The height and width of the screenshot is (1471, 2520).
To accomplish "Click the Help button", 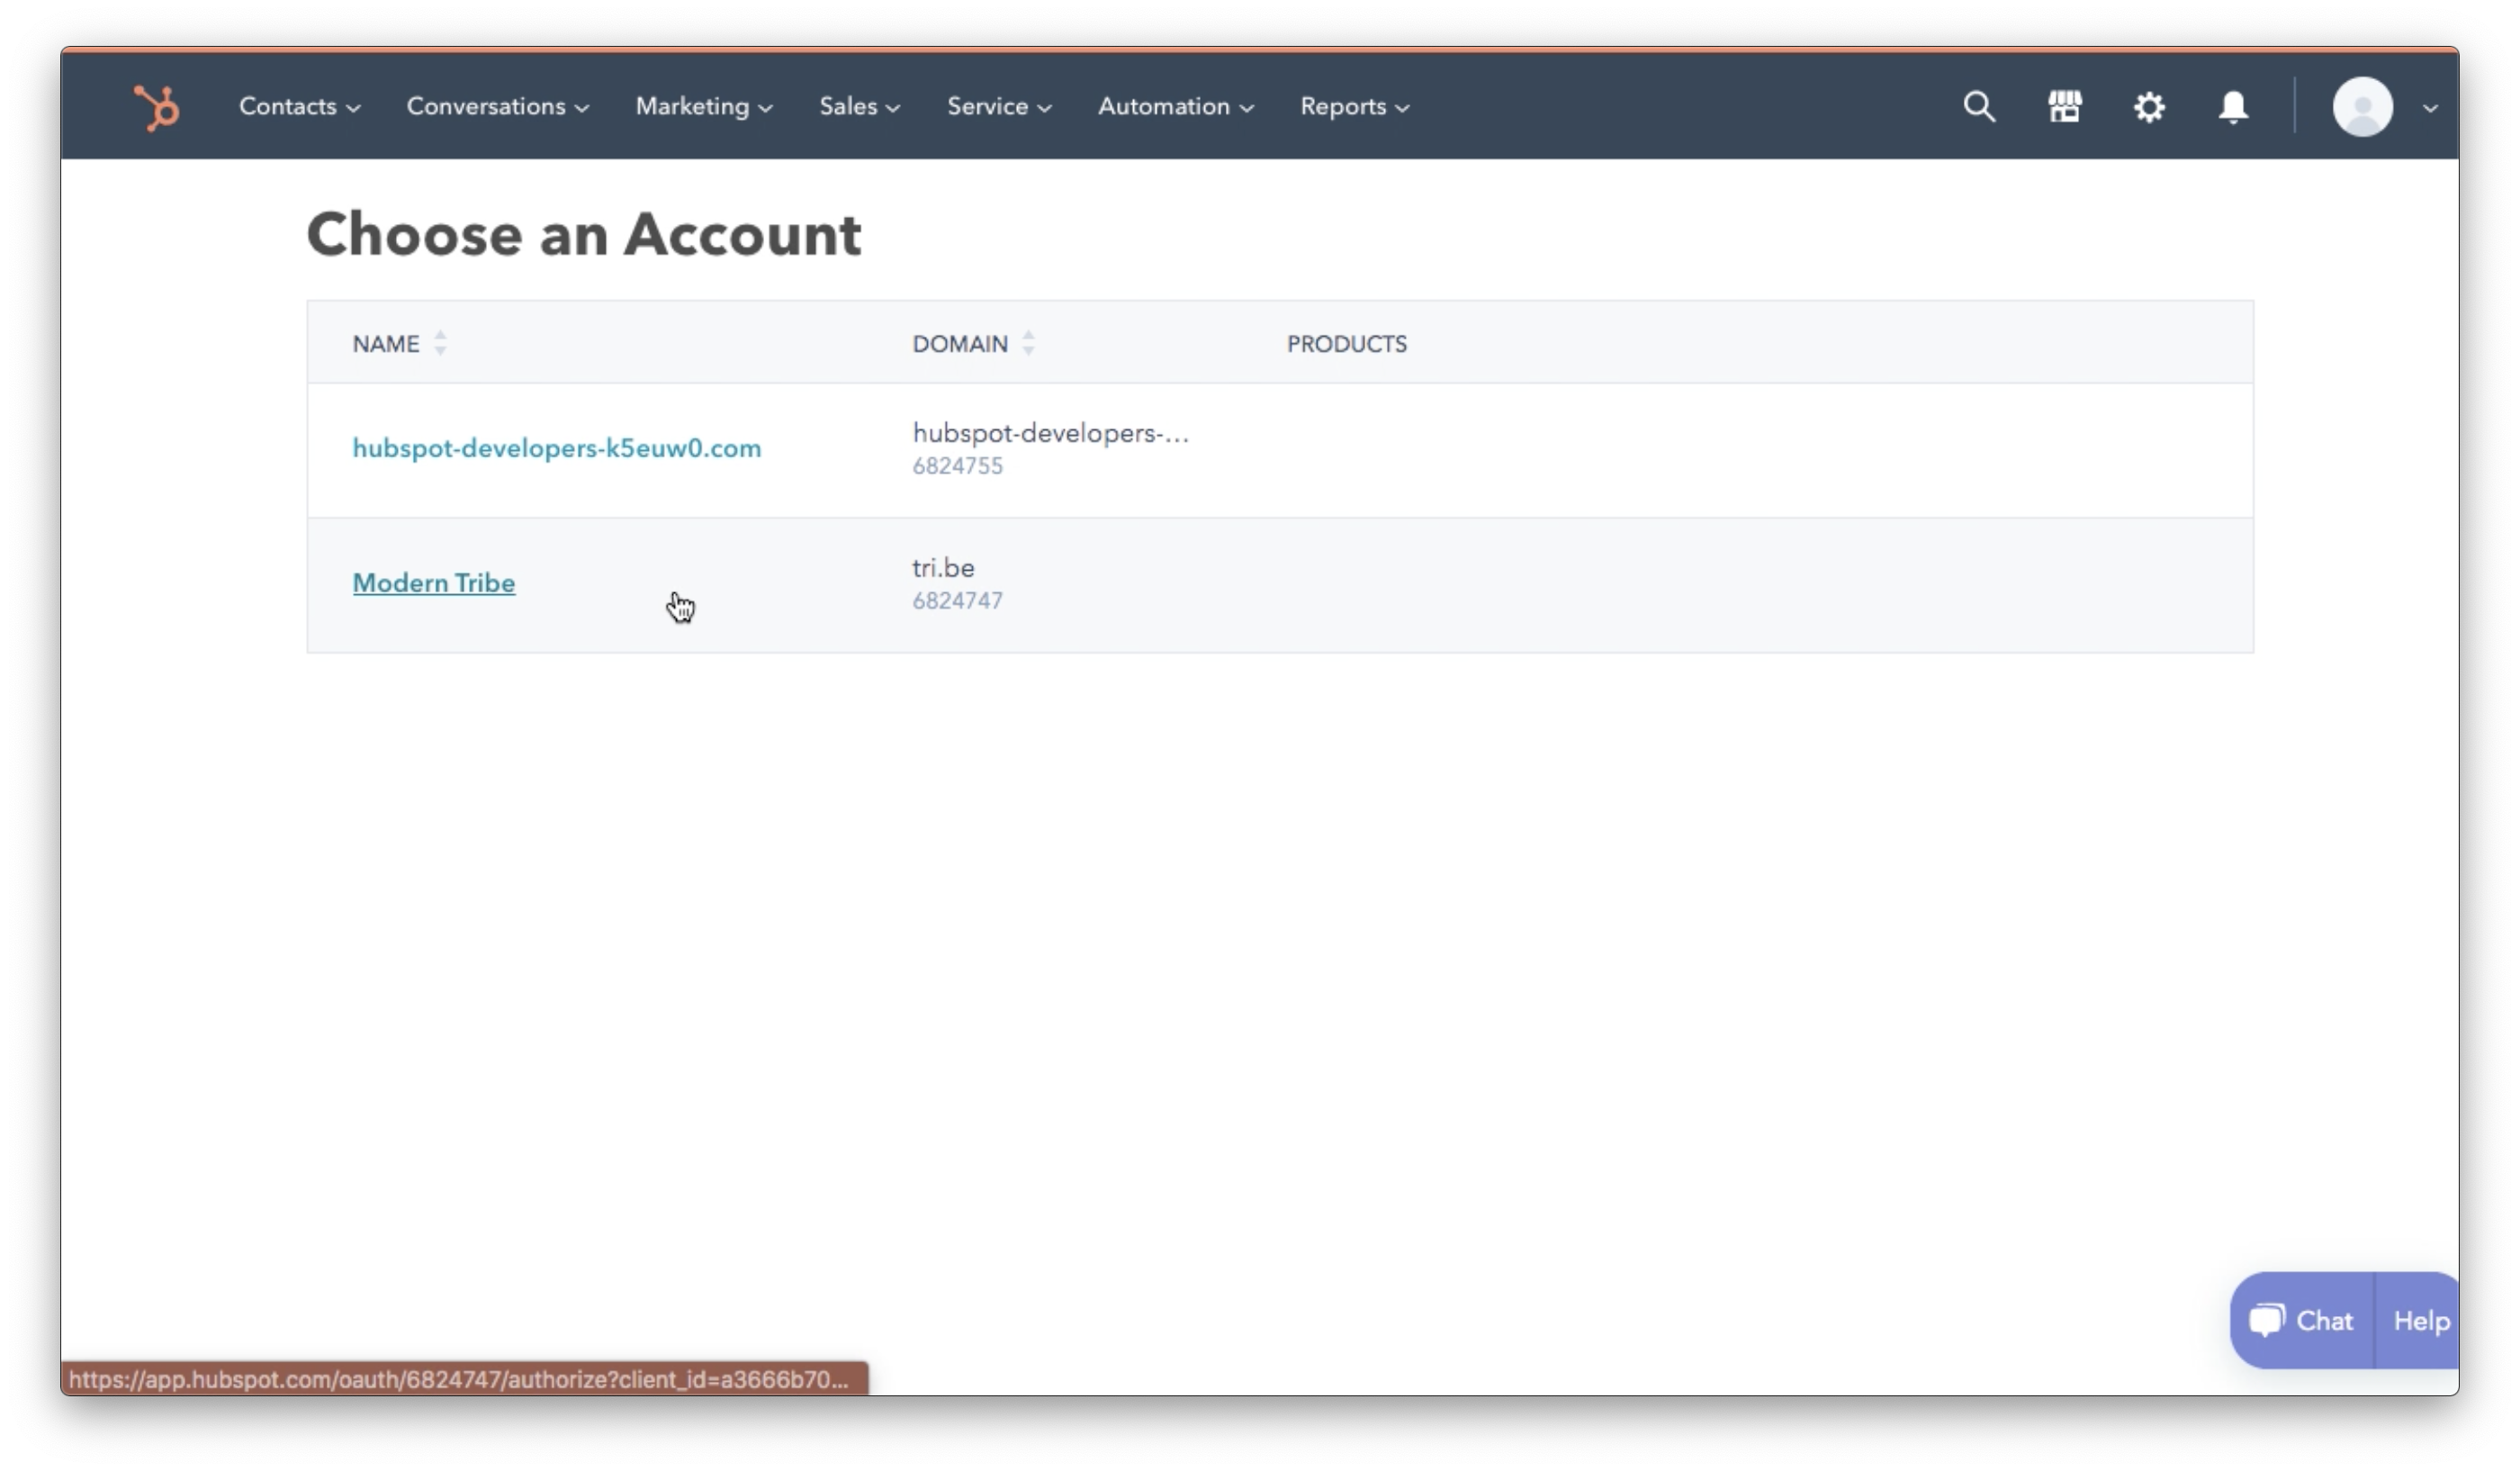I will coord(2419,1320).
